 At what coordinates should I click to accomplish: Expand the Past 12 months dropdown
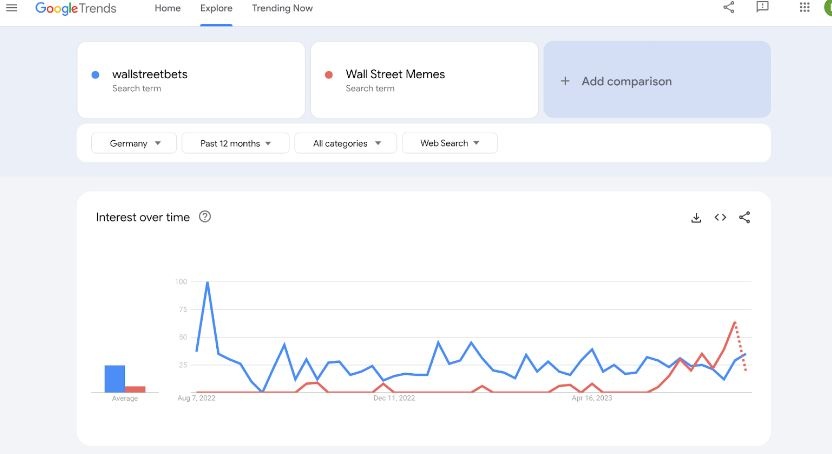[x=235, y=143]
